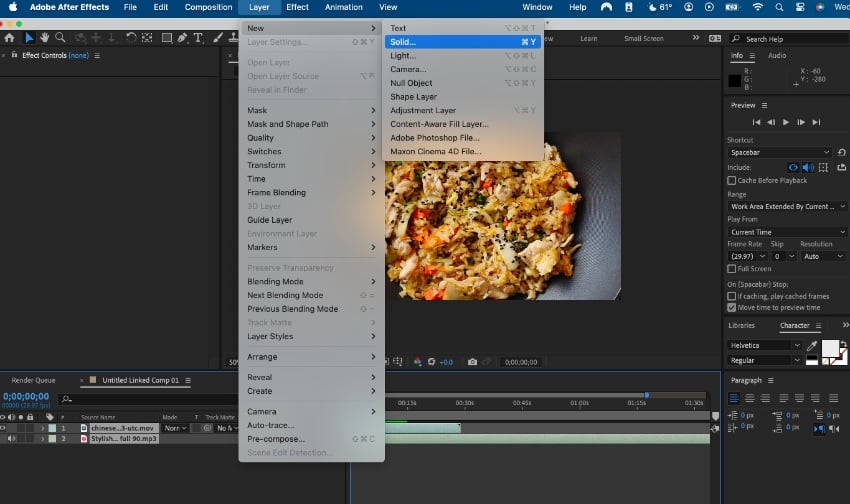Select the Rotation tool
The height and width of the screenshot is (504, 850).
pos(131,37)
